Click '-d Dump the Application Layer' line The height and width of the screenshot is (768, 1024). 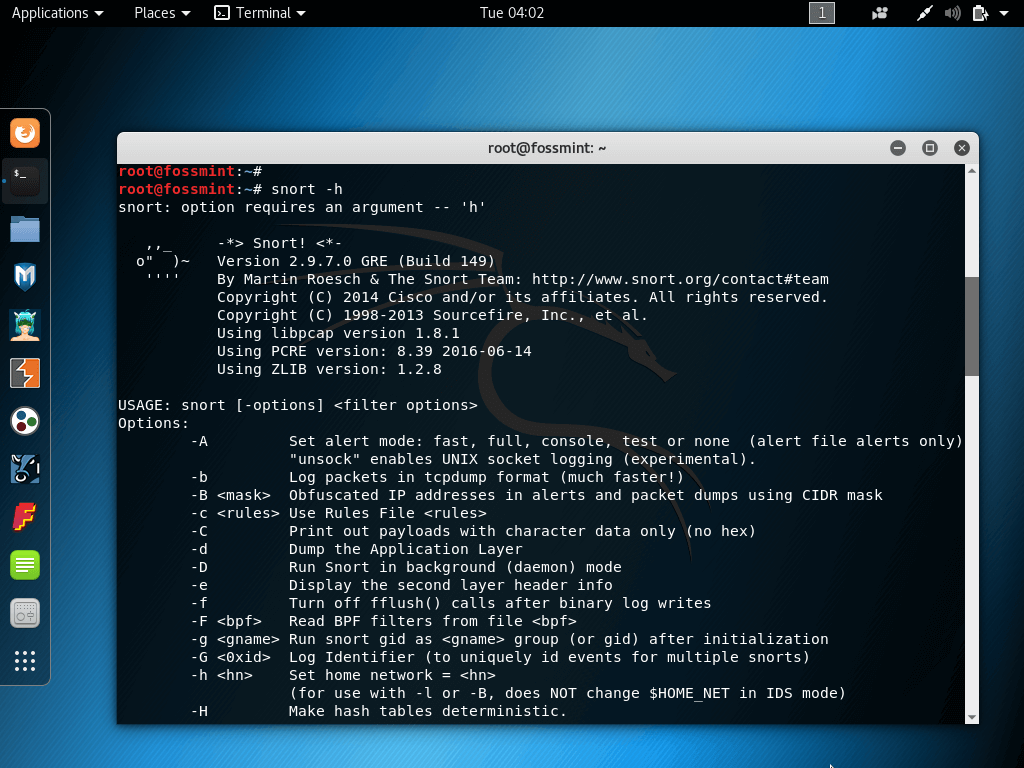point(357,549)
